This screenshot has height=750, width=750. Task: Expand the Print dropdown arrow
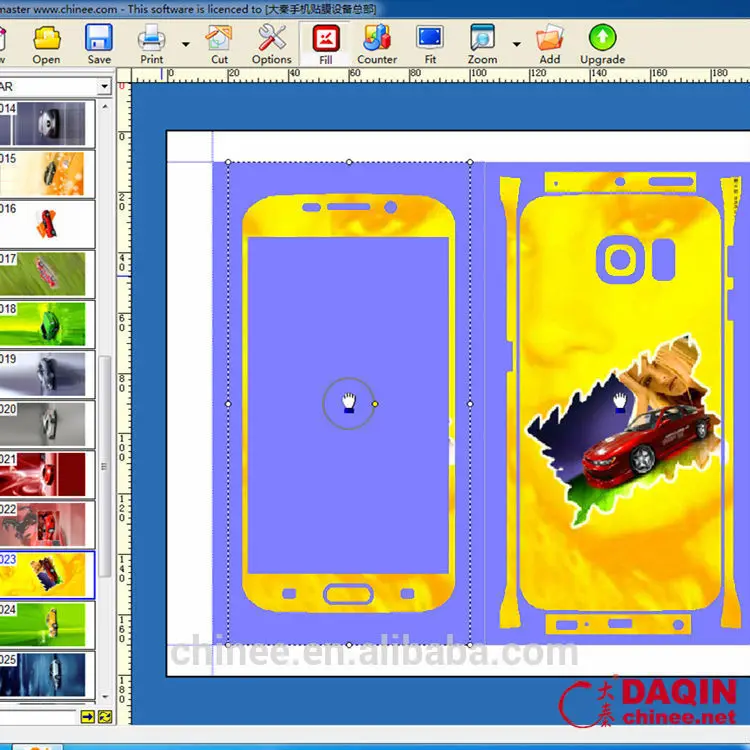click(185, 44)
